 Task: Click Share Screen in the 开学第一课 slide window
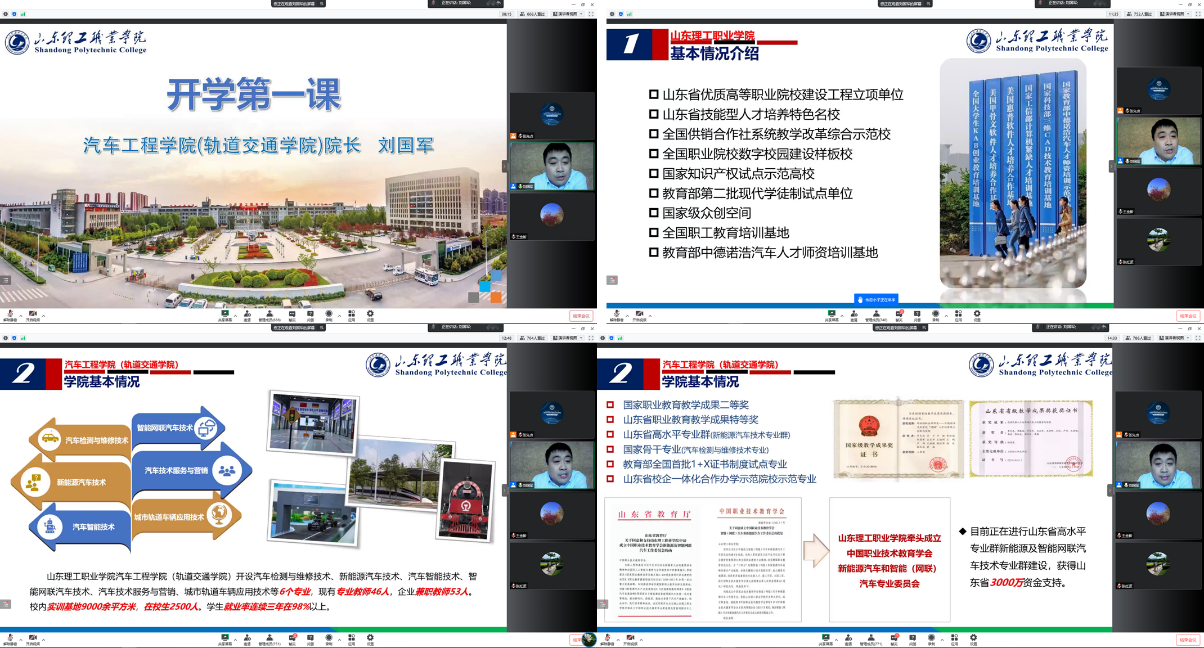(226, 313)
